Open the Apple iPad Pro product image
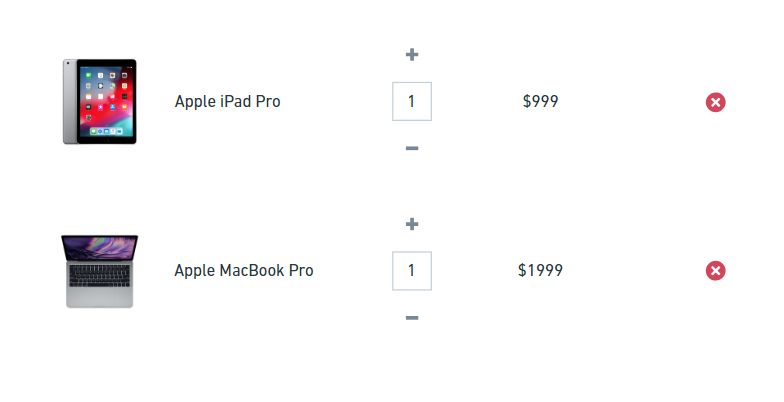Viewport: 784px width, 402px height. (x=99, y=101)
